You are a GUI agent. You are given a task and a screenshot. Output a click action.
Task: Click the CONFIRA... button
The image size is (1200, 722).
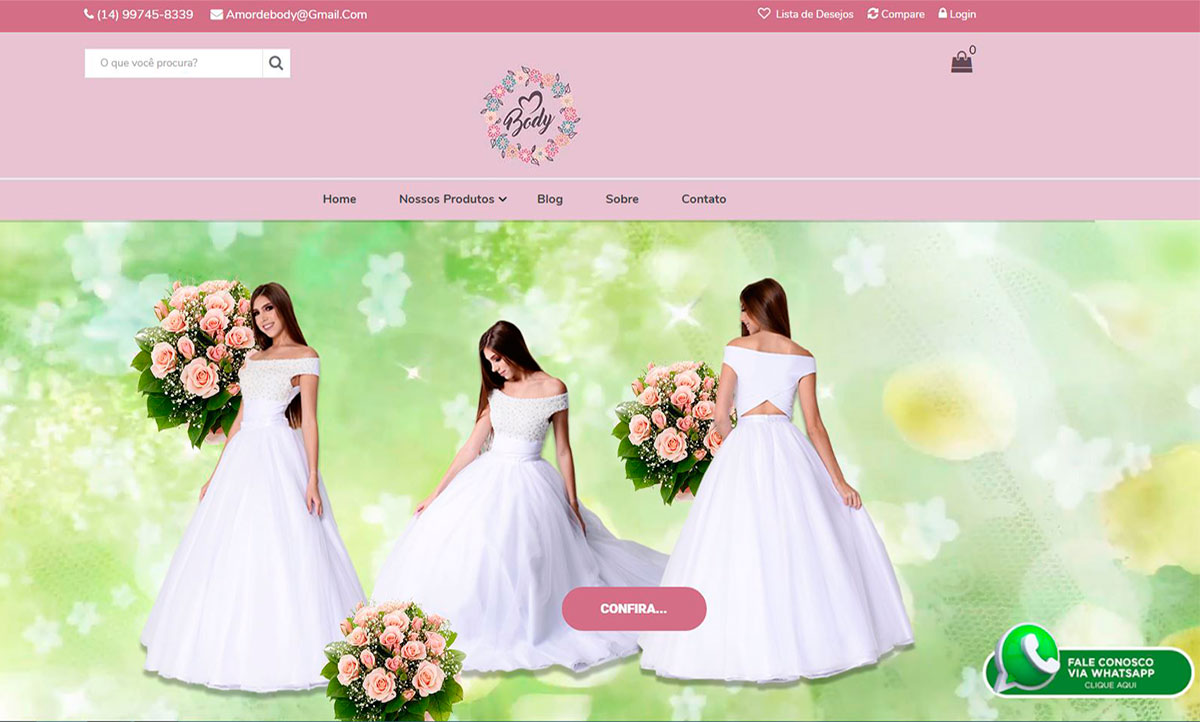pos(634,609)
